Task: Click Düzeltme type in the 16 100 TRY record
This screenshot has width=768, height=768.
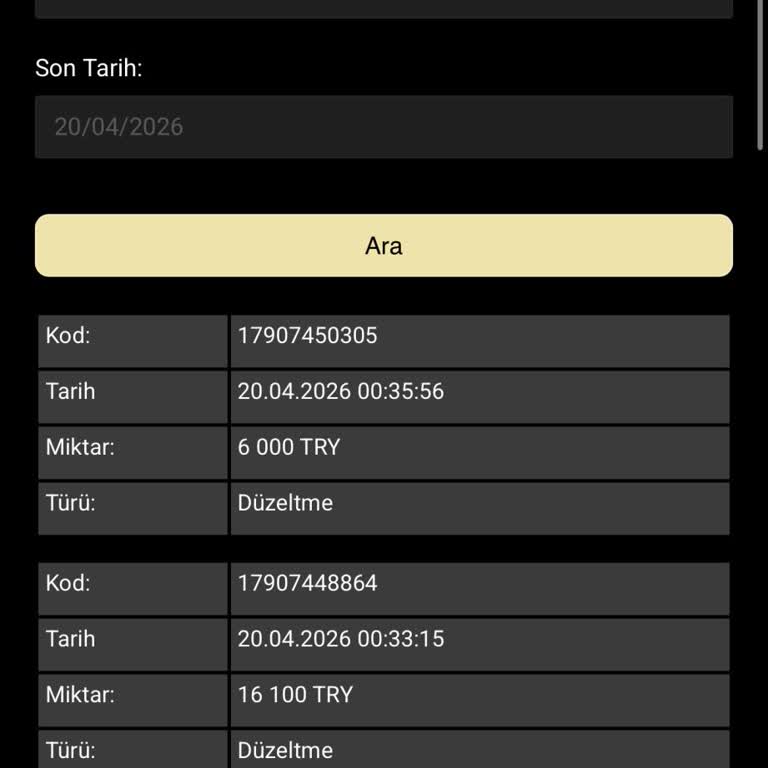Action: coord(285,750)
